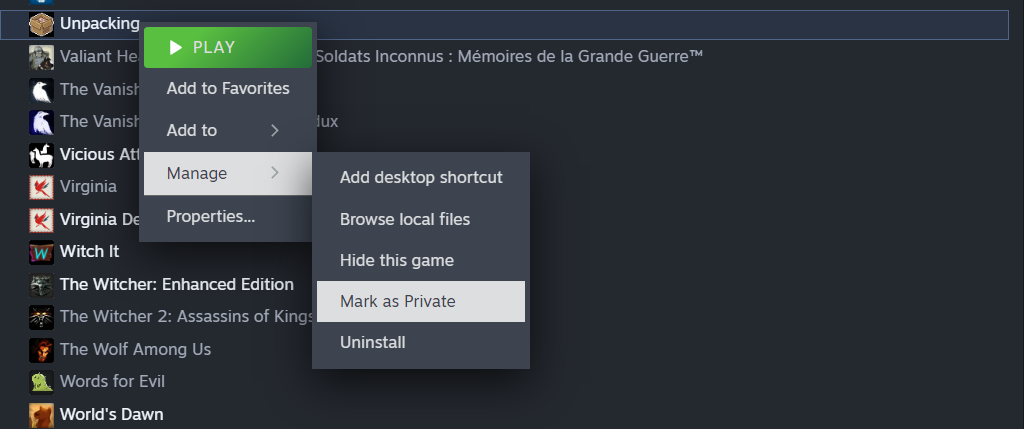This screenshot has width=1024, height=429.
Task: Click the Words for Evil icon
Action: click(41, 382)
